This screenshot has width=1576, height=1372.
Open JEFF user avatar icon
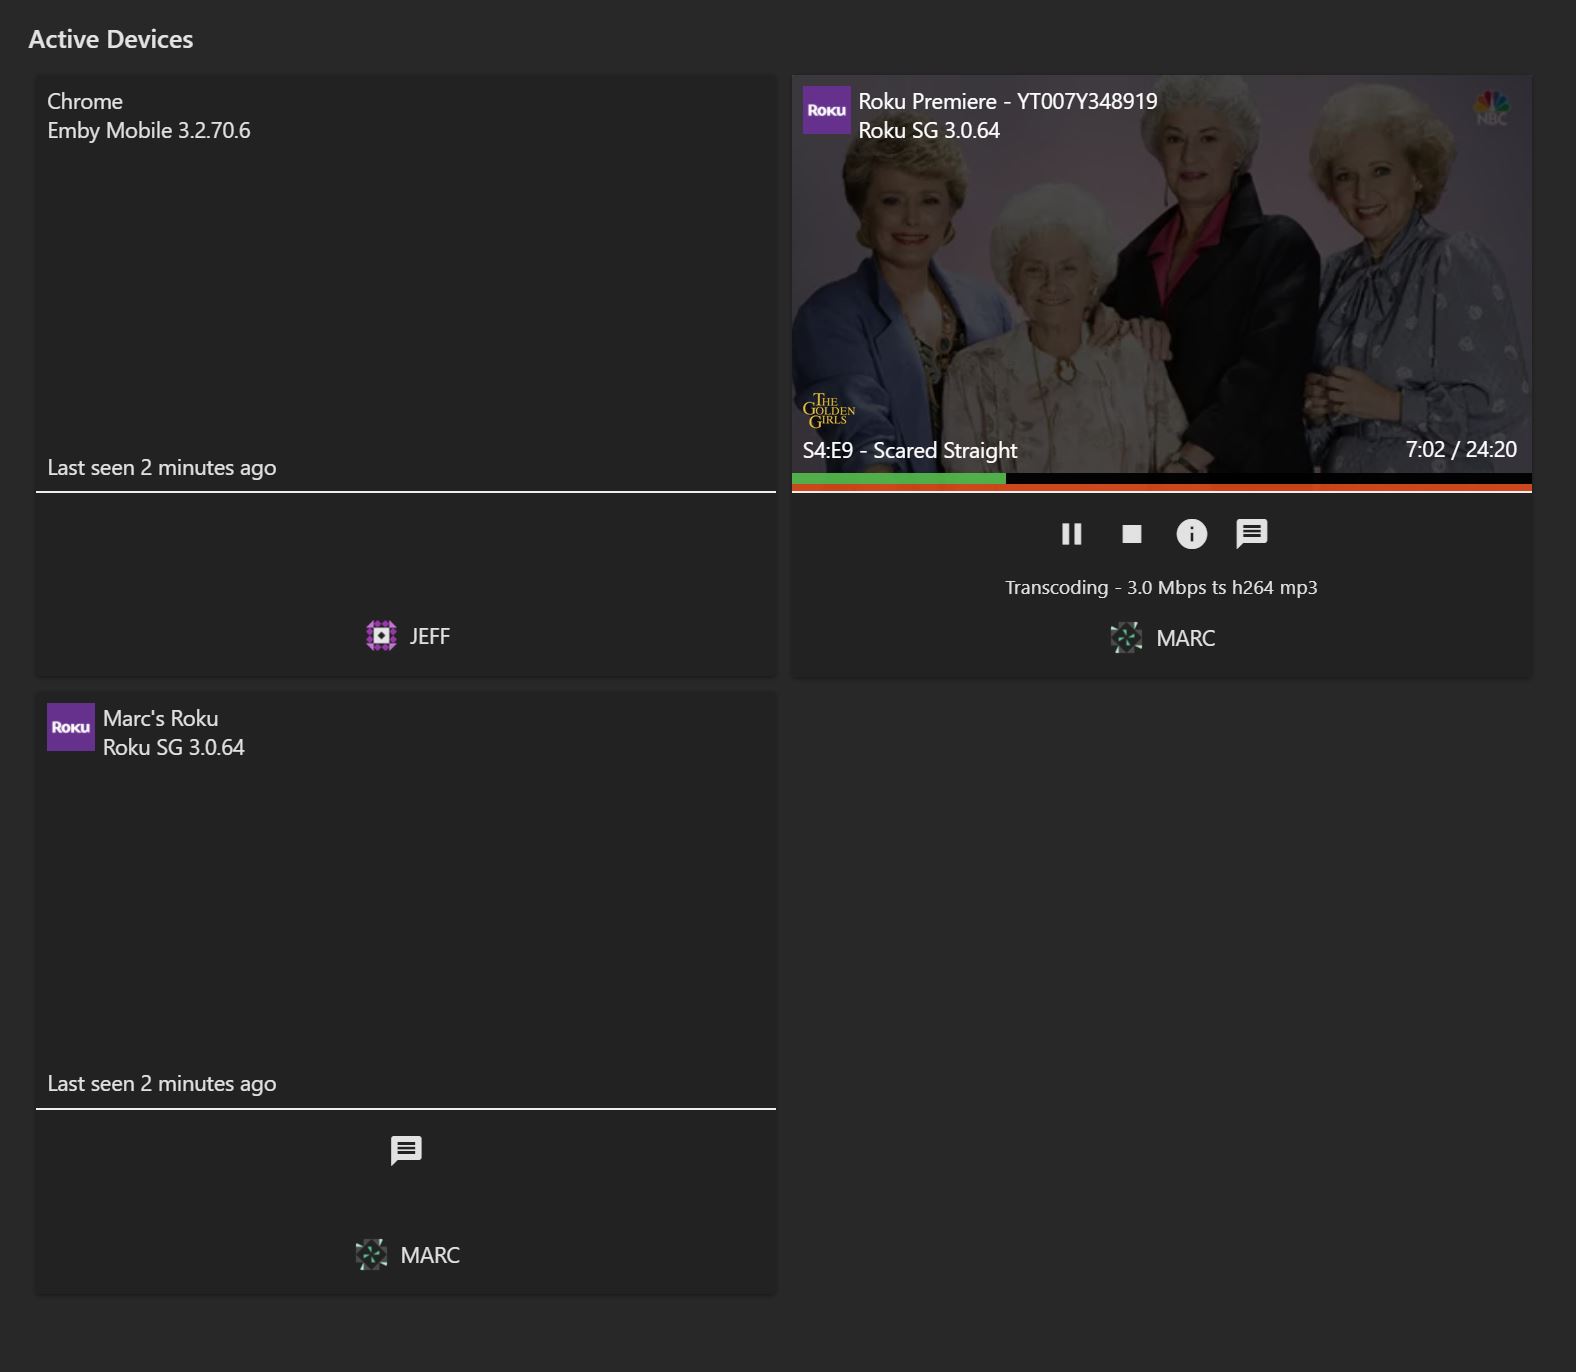click(381, 636)
